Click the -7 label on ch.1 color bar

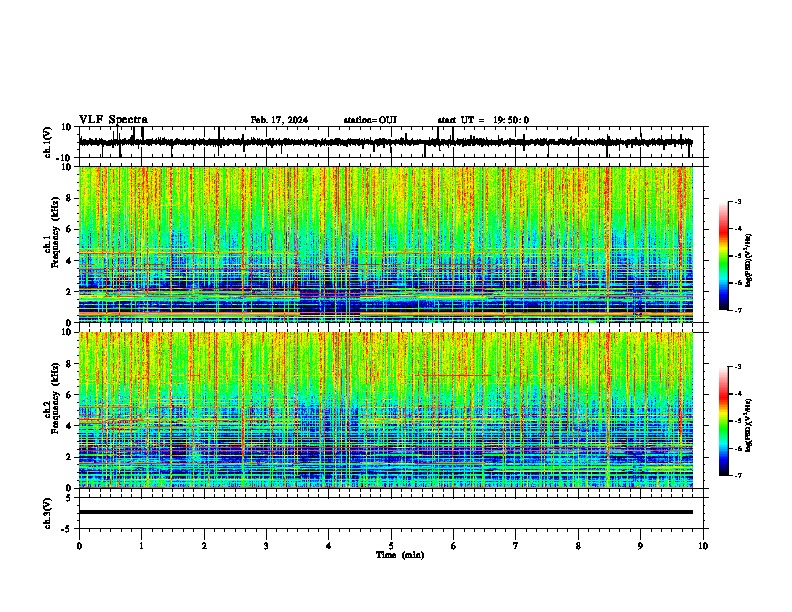tap(737, 310)
